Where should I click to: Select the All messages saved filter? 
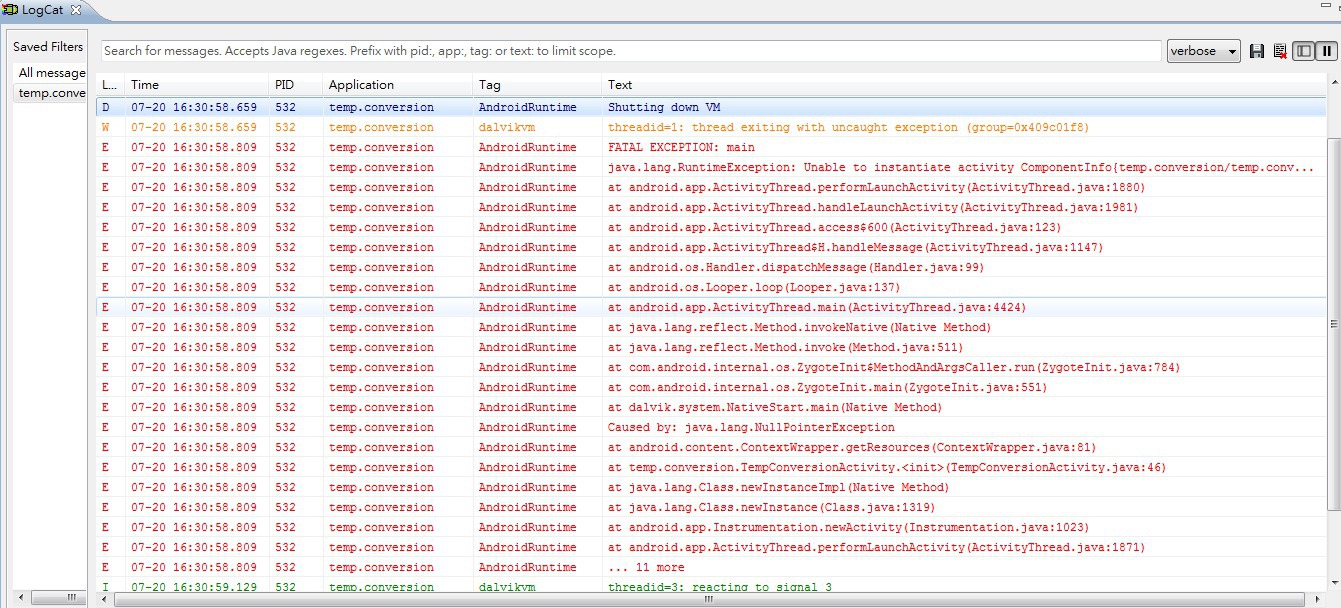[x=51, y=73]
